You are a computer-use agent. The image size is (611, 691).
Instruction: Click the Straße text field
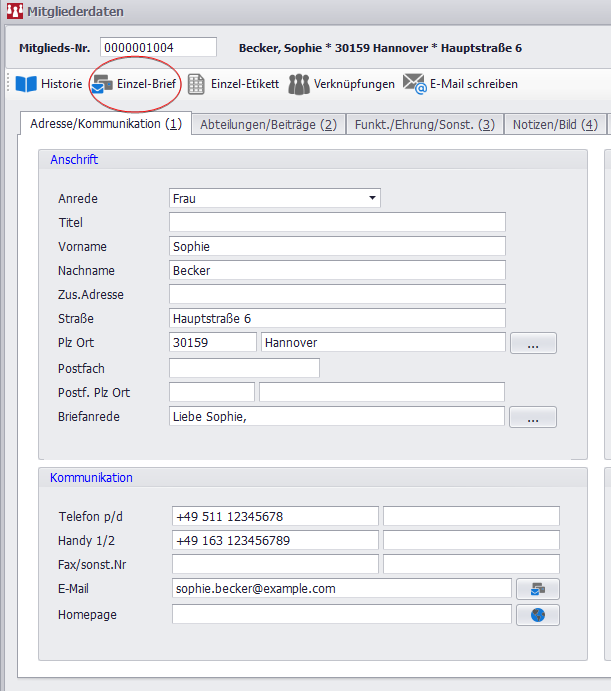pyautogui.click(x=337, y=318)
